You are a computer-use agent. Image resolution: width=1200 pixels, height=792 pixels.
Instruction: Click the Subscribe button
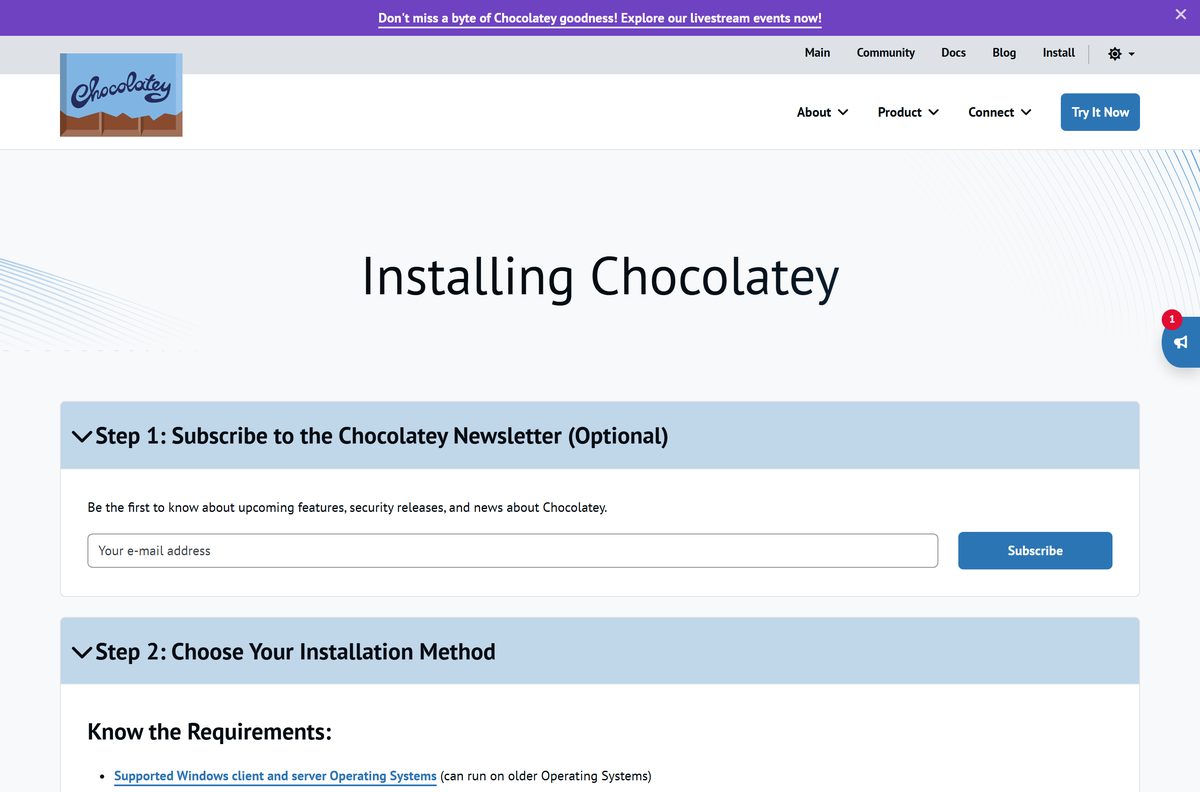[1035, 551]
